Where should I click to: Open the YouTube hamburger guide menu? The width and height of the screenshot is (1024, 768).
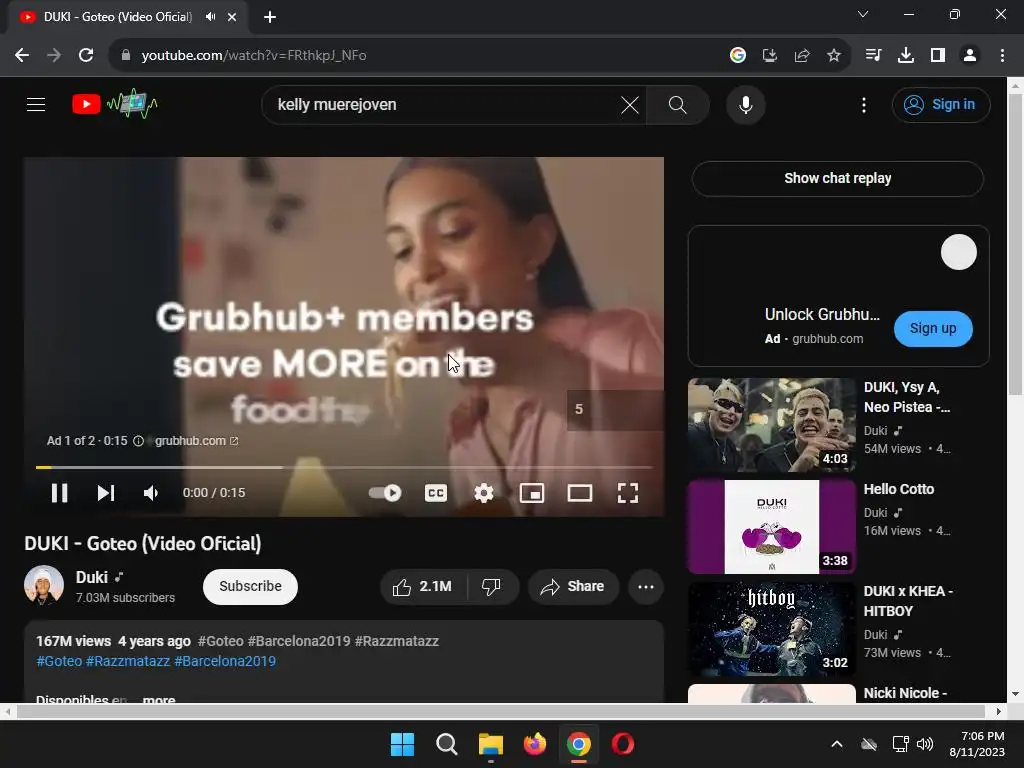click(36, 104)
